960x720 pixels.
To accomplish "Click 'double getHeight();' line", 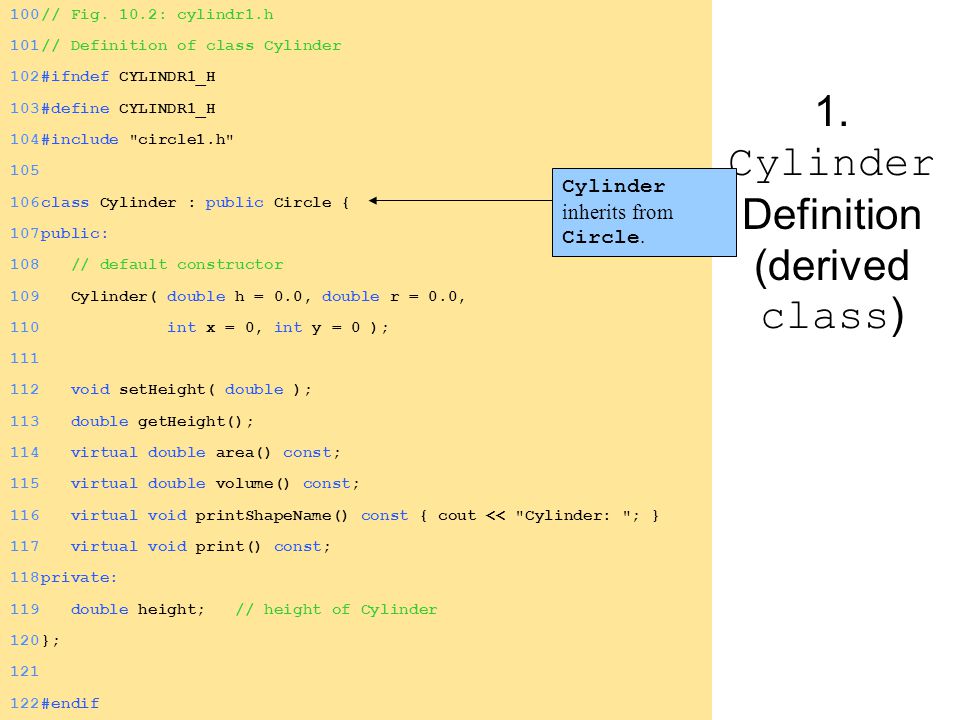I will click(162, 421).
